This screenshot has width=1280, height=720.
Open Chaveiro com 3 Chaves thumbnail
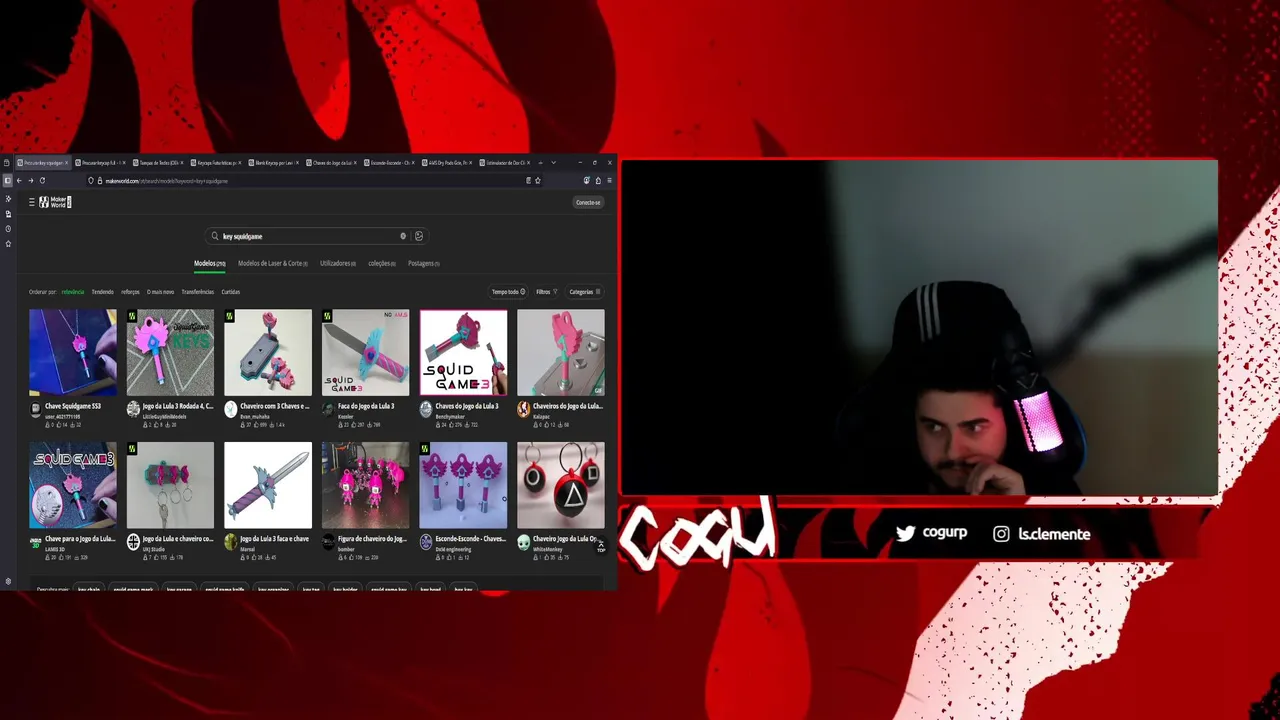(x=268, y=353)
